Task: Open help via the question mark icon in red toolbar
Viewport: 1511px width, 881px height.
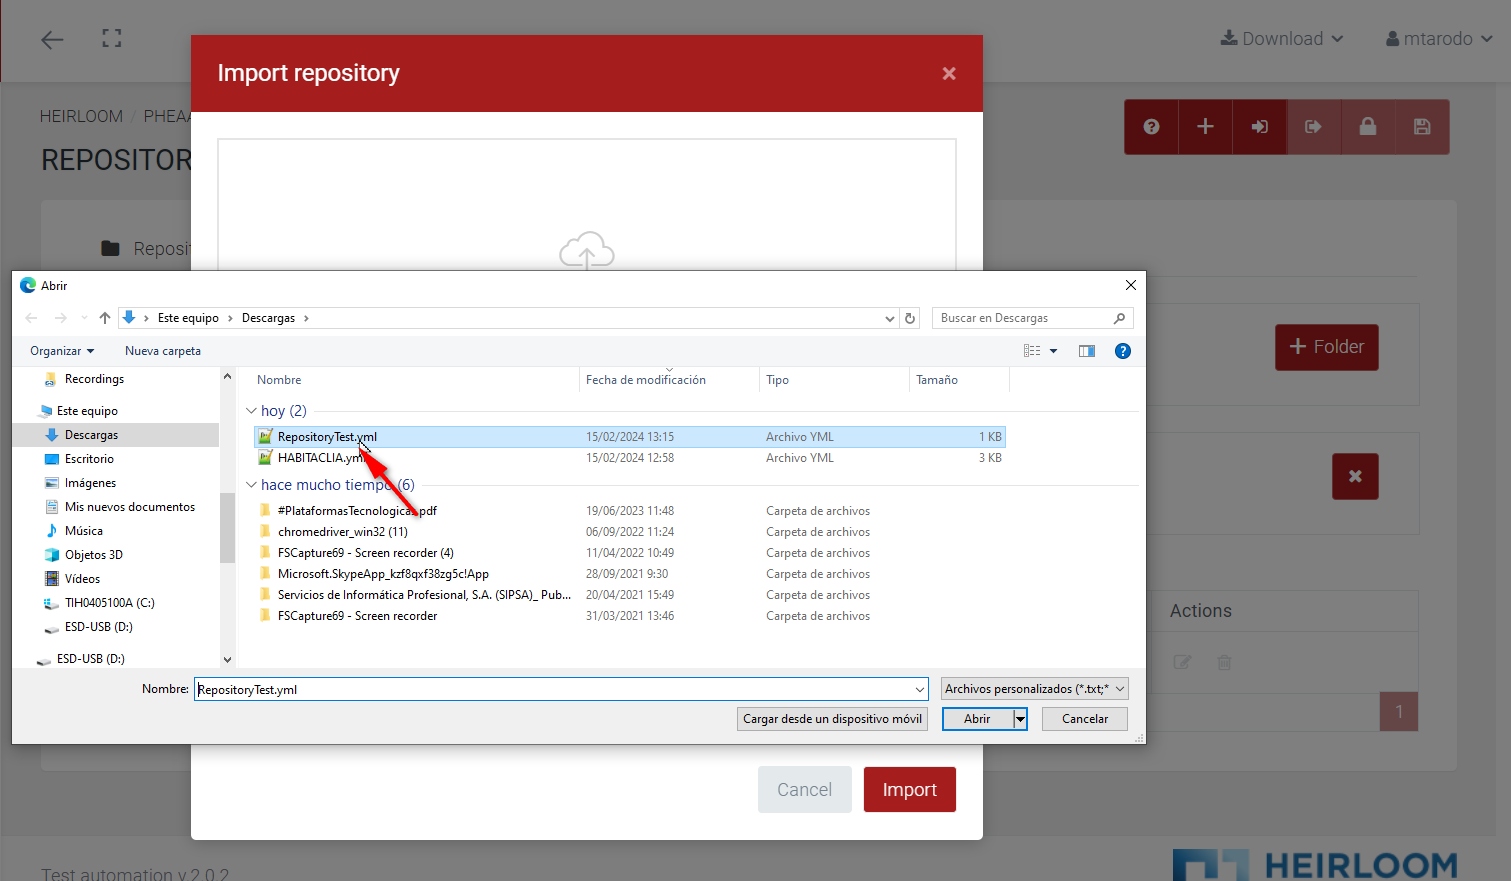Action: (1150, 127)
